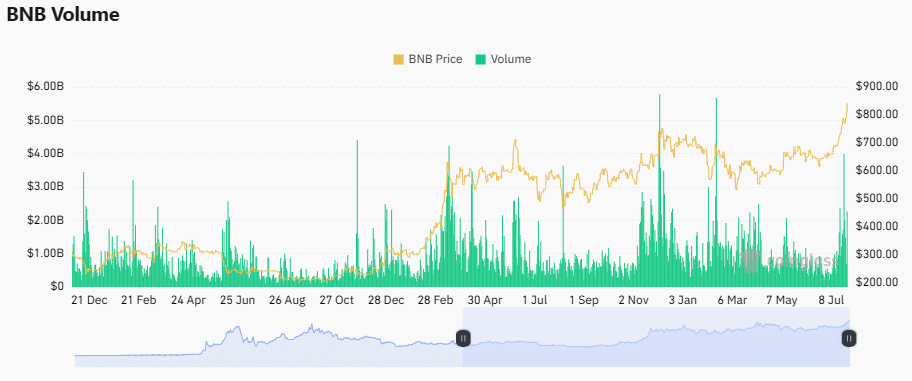Click the $600.00 price axis label
The image size is (912, 381).
point(877,170)
